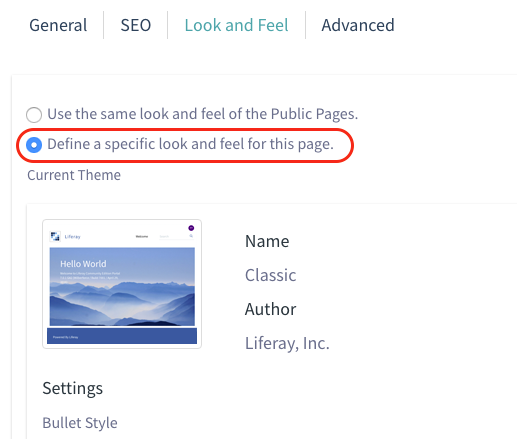This screenshot has width=517, height=439.
Task: Switch to the General tab
Action: (58, 25)
